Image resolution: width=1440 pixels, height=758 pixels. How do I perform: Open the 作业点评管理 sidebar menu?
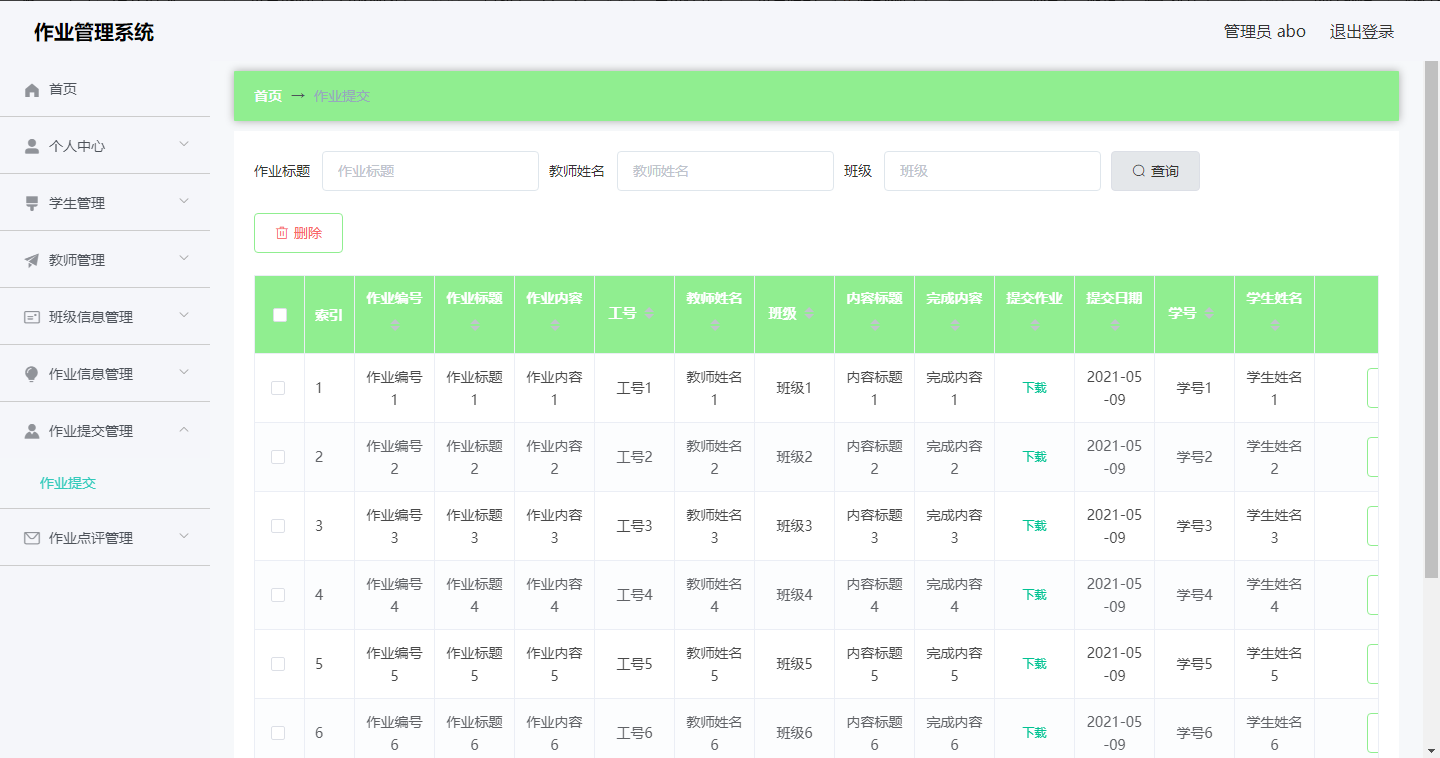pos(105,538)
